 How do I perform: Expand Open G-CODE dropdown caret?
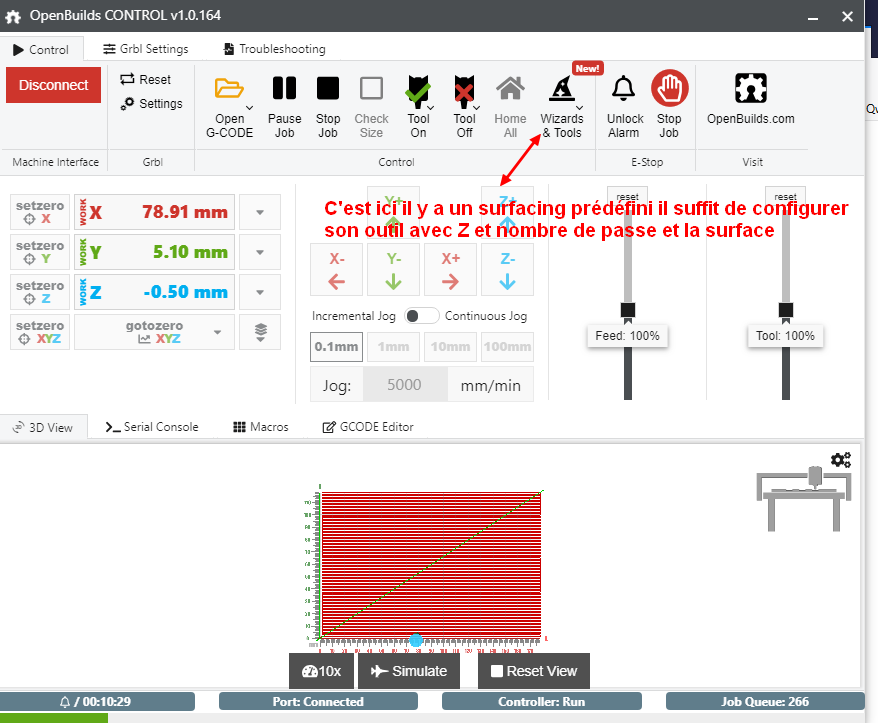pyautogui.click(x=250, y=108)
